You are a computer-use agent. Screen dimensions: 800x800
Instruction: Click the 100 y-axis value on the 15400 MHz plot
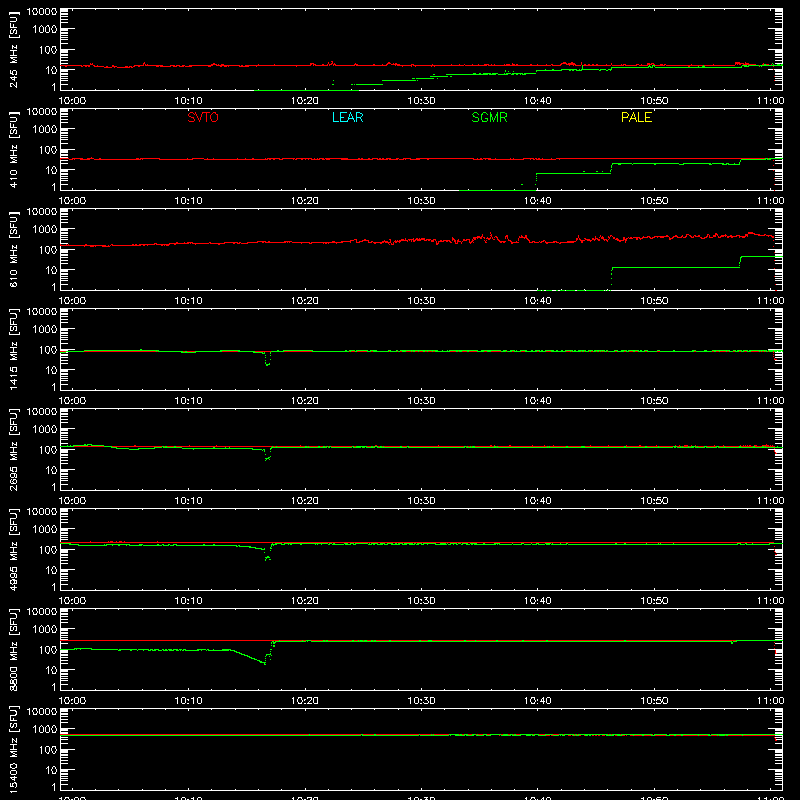pos(47,750)
